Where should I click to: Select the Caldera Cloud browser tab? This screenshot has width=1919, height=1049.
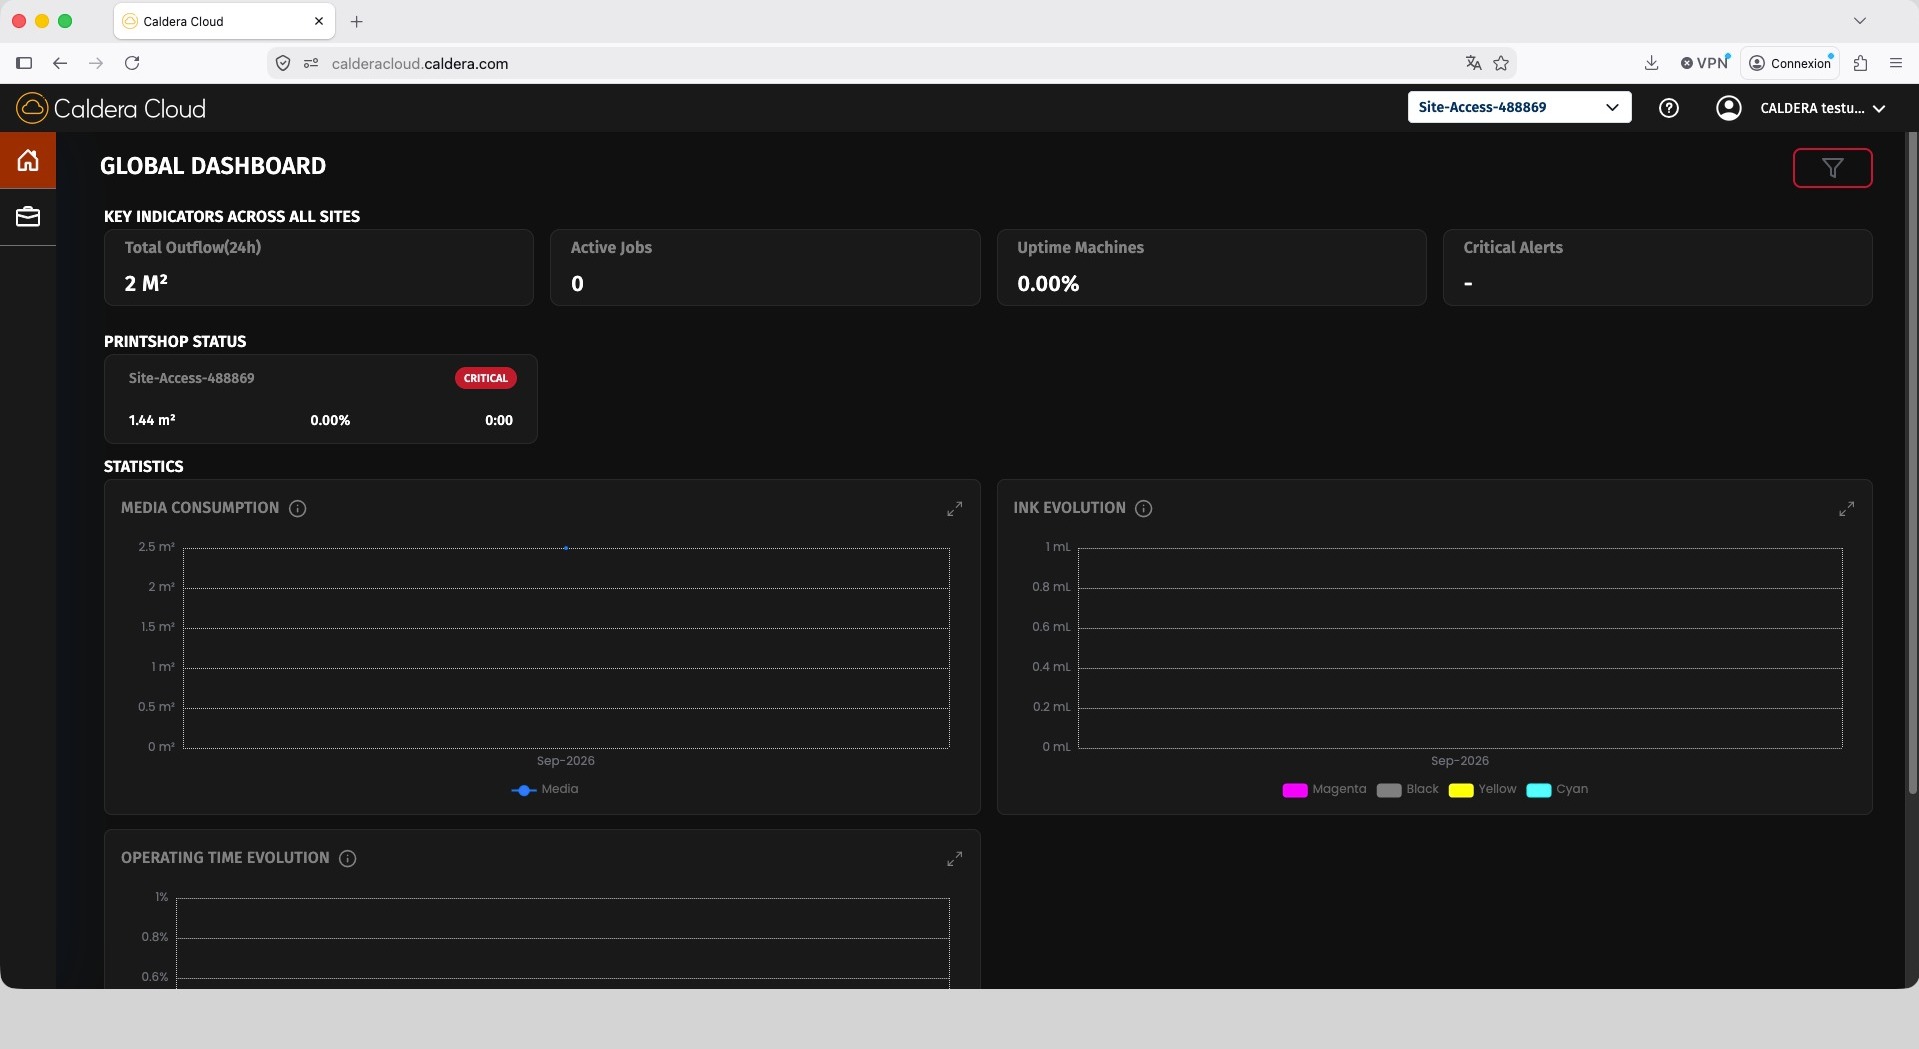pyautogui.click(x=224, y=21)
